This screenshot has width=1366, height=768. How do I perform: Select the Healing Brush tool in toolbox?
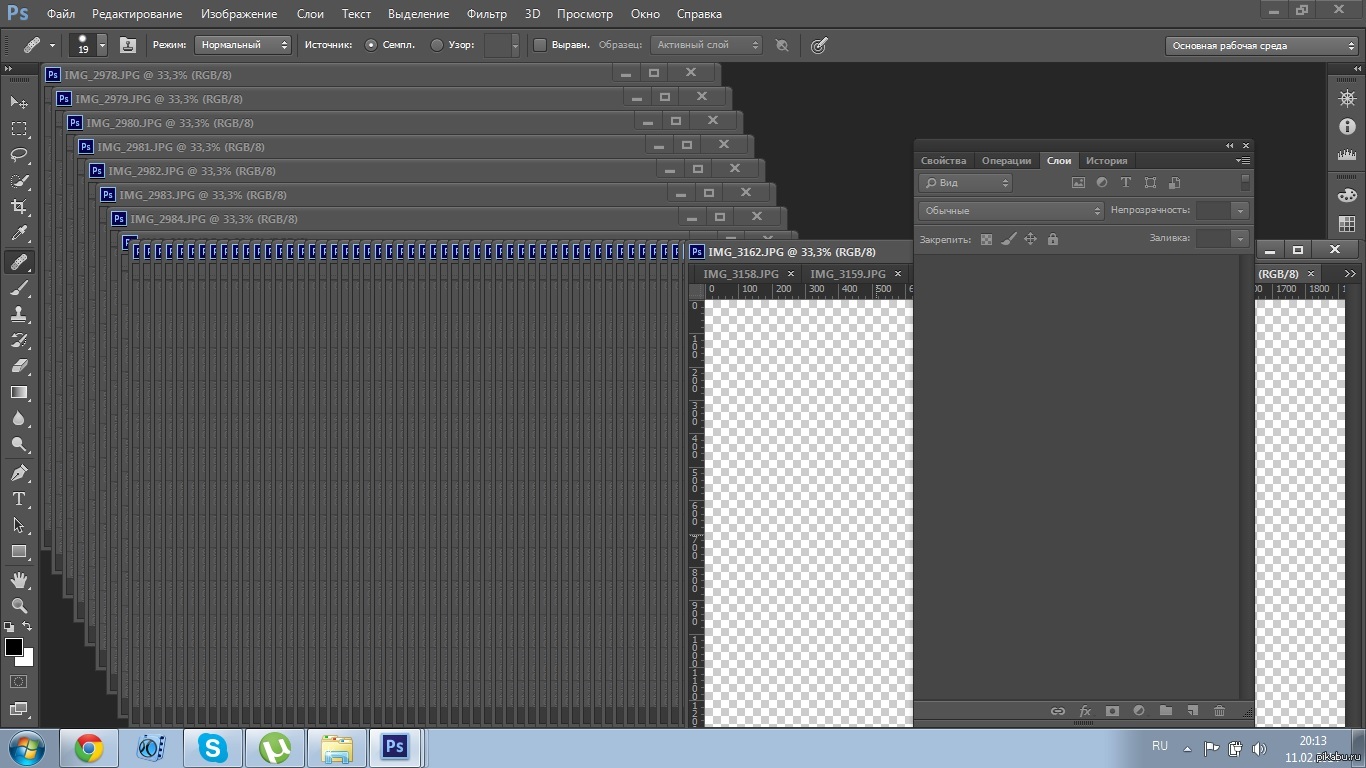19,262
